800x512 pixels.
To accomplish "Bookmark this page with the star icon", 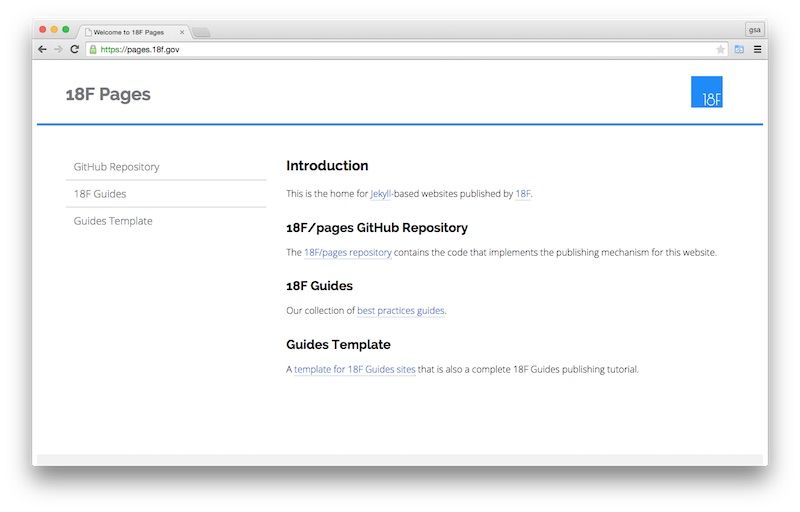I will 720,49.
